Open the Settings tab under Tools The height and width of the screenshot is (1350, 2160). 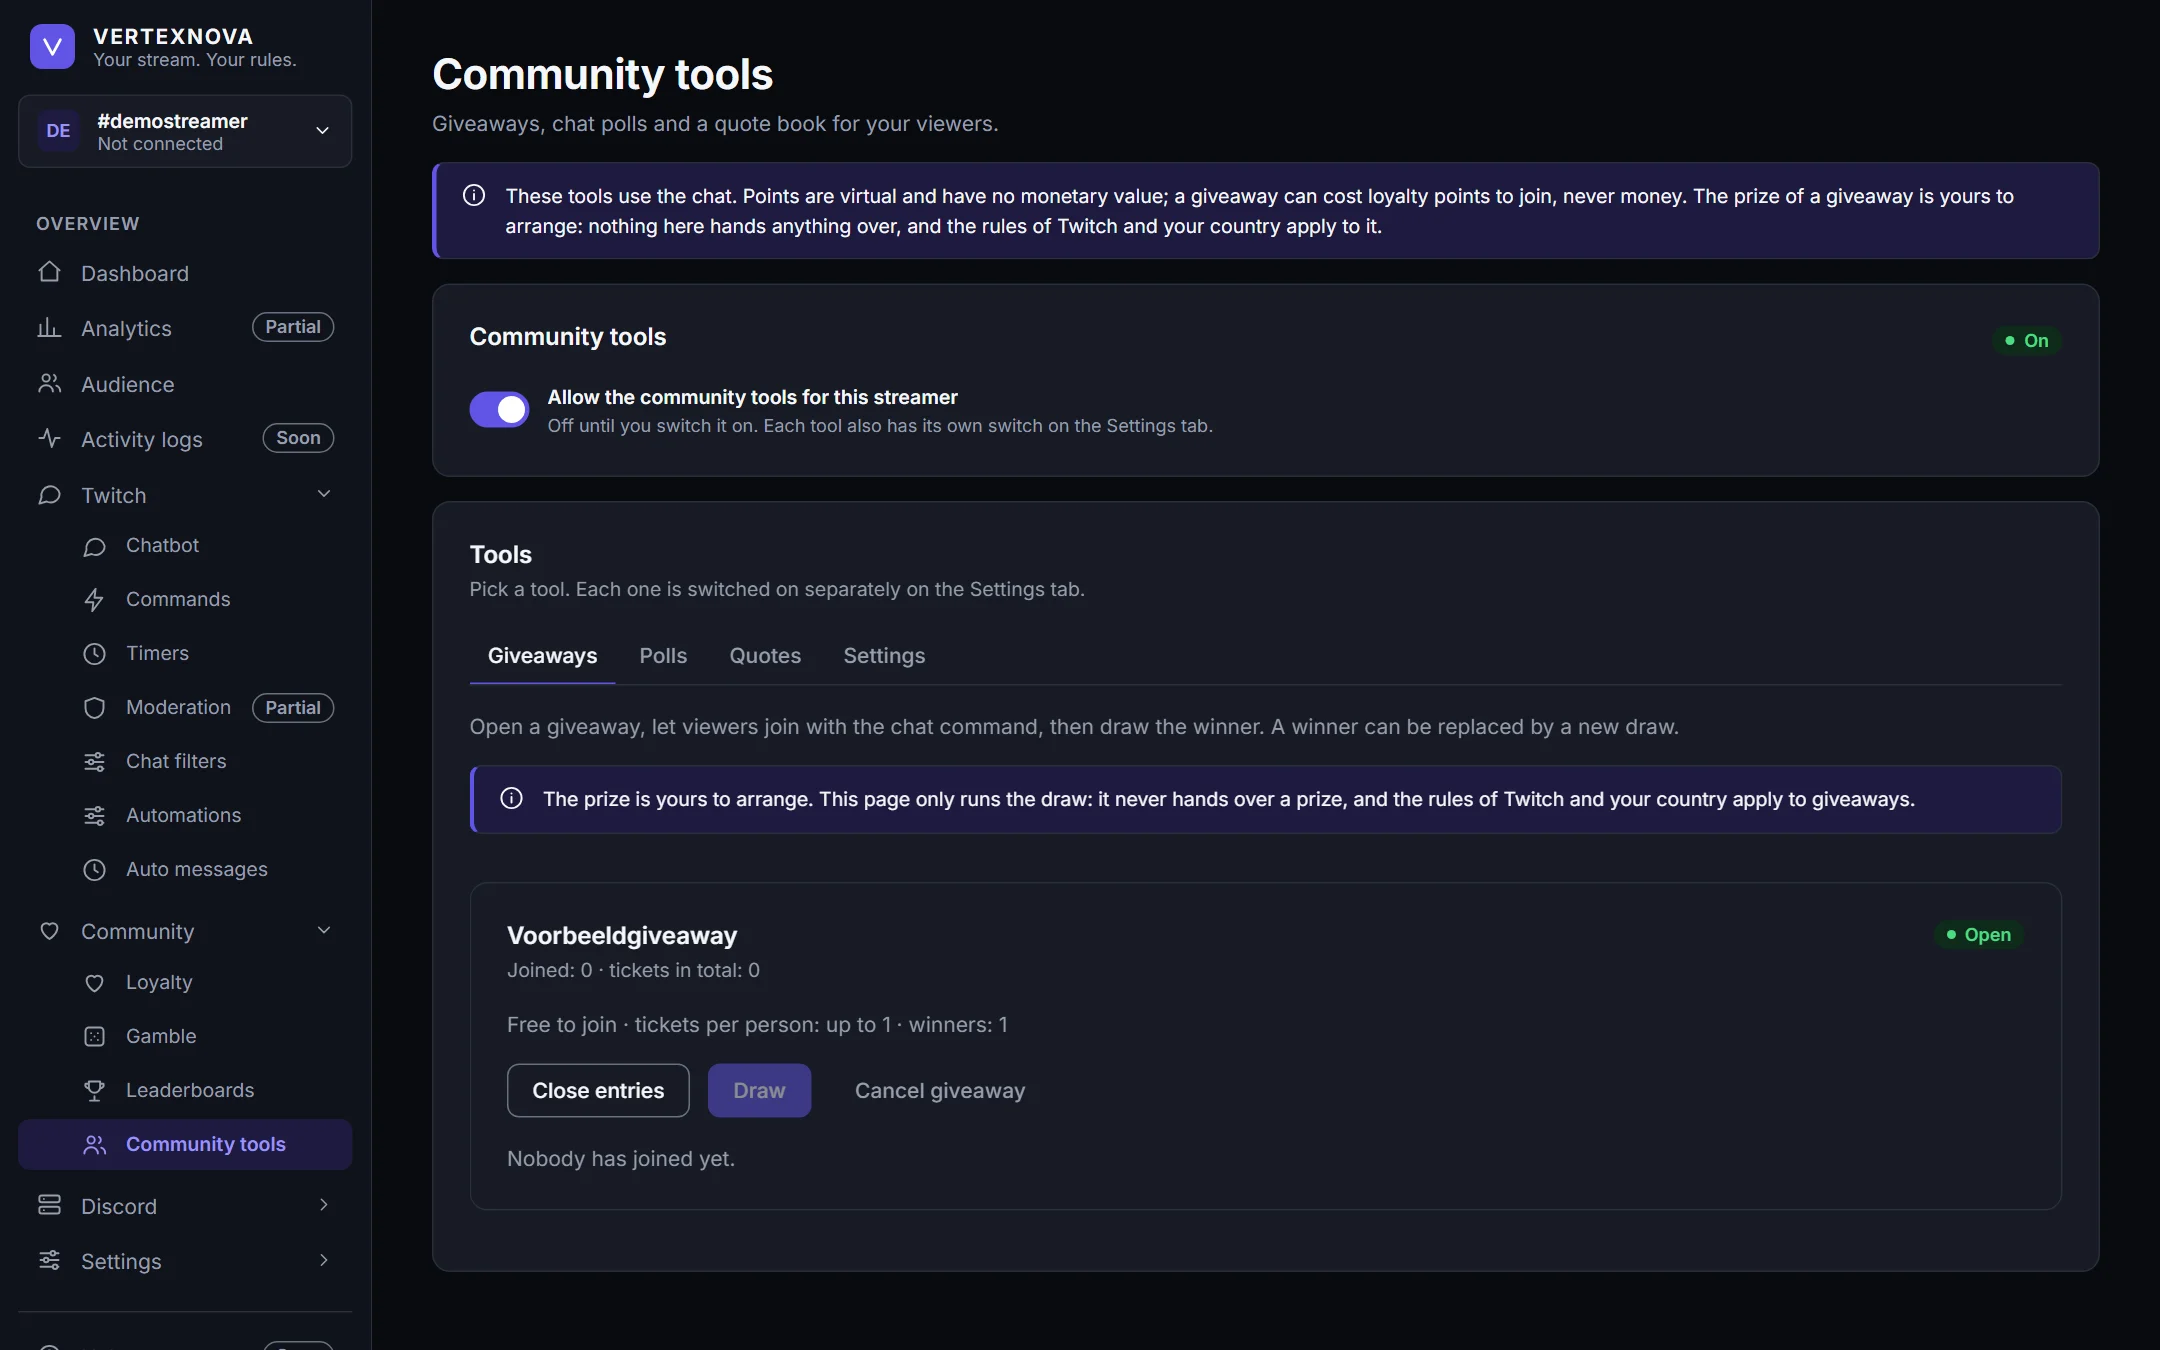884,656
